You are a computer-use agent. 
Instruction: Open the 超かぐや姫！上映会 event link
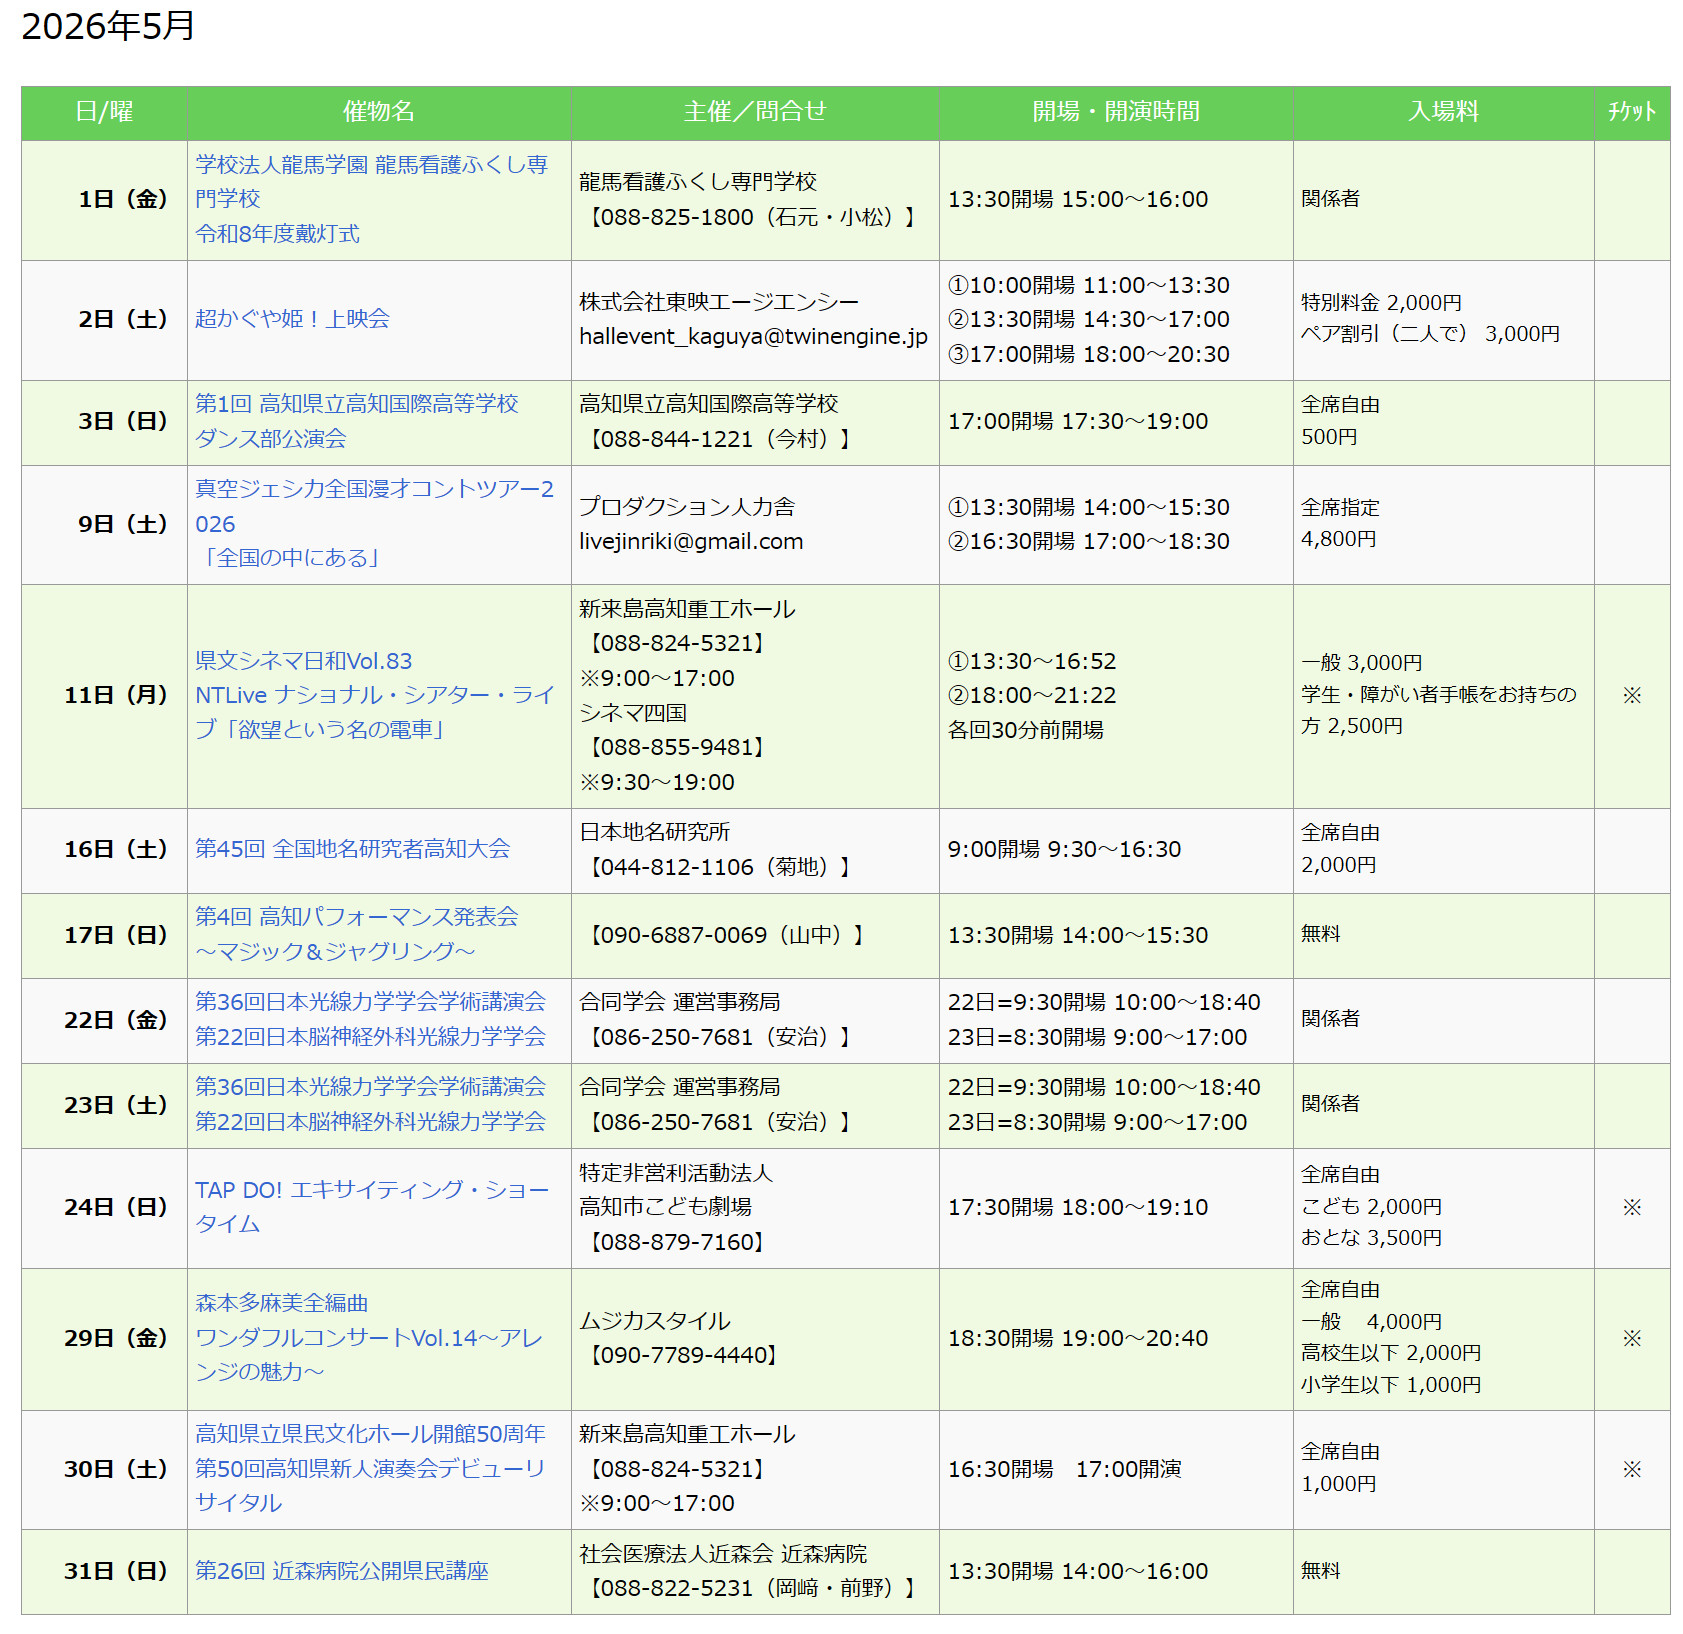click(292, 319)
